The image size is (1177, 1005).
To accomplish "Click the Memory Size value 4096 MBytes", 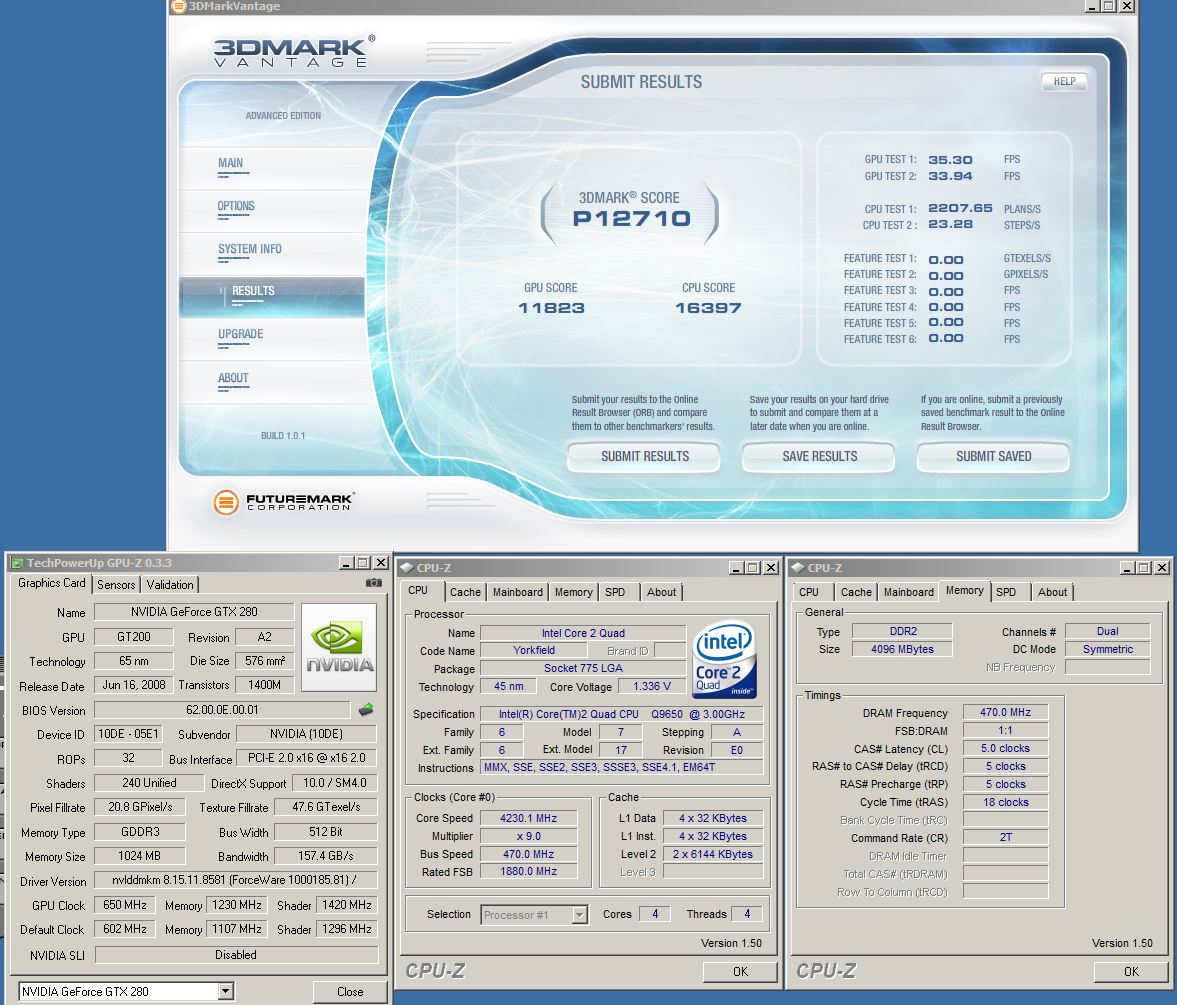I will tap(902, 649).
